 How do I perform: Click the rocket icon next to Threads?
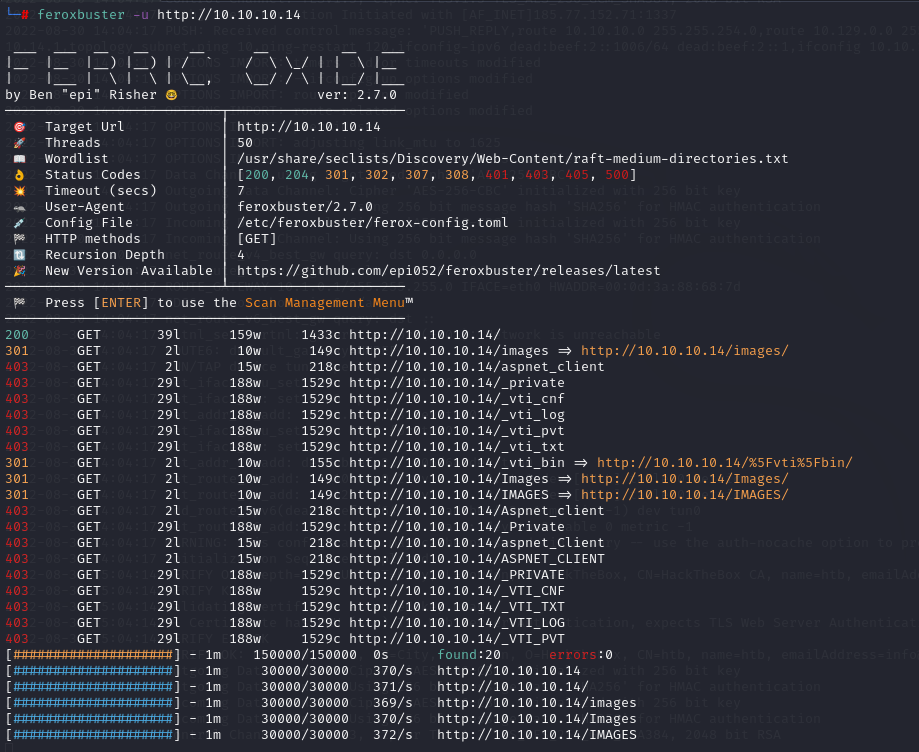[x=19, y=143]
